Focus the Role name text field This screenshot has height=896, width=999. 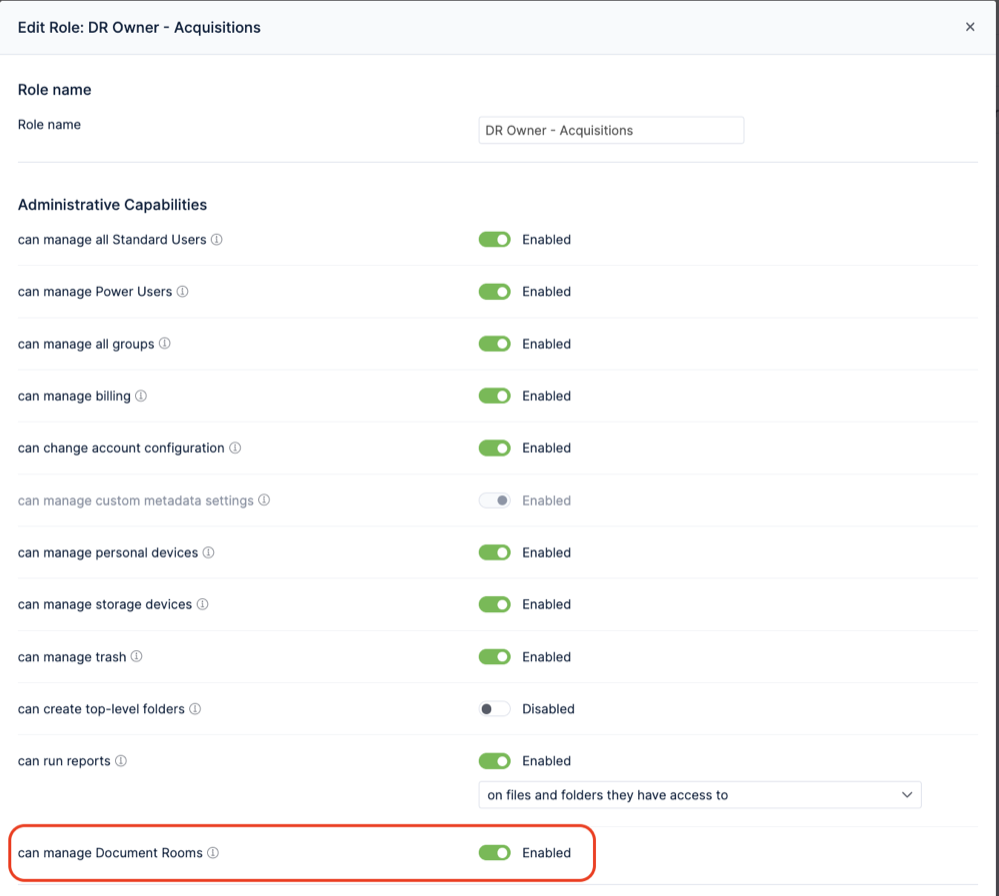[x=611, y=130]
